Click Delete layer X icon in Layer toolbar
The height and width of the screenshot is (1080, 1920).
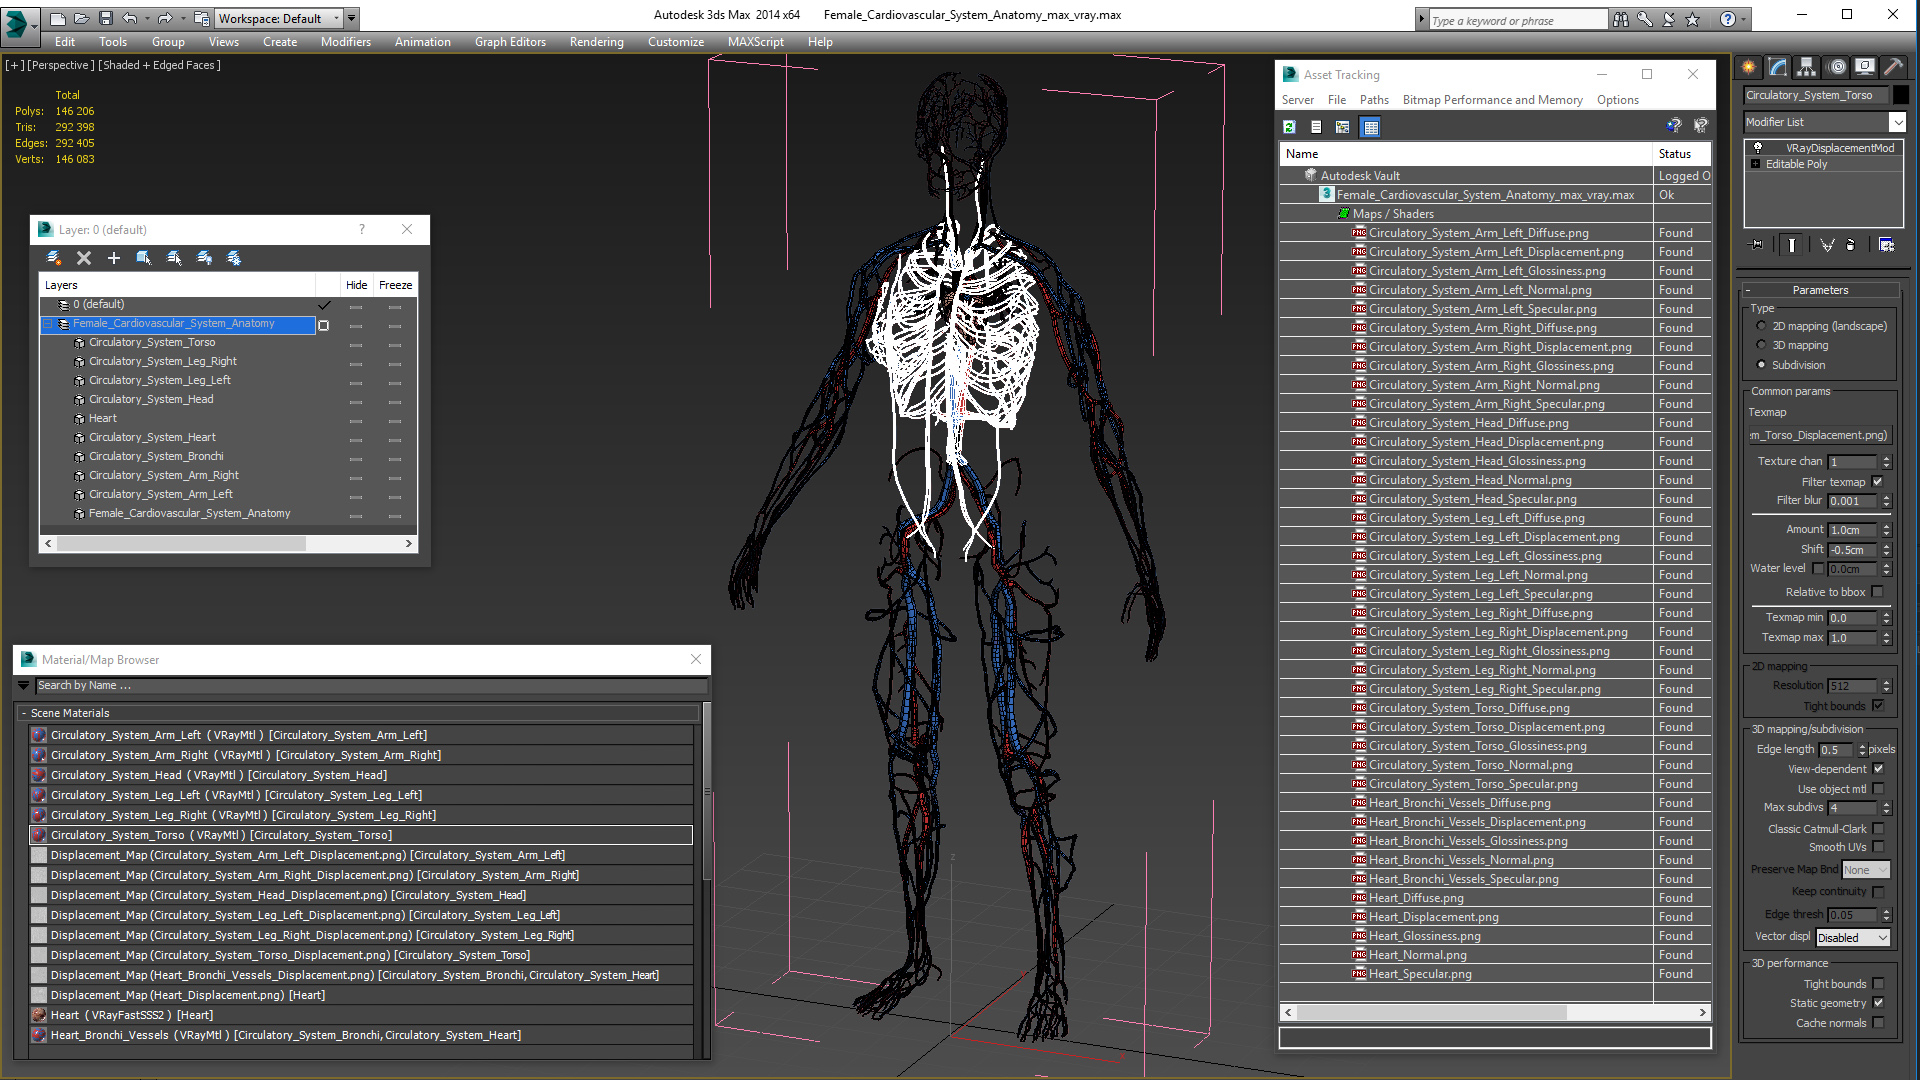(x=84, y=258)
